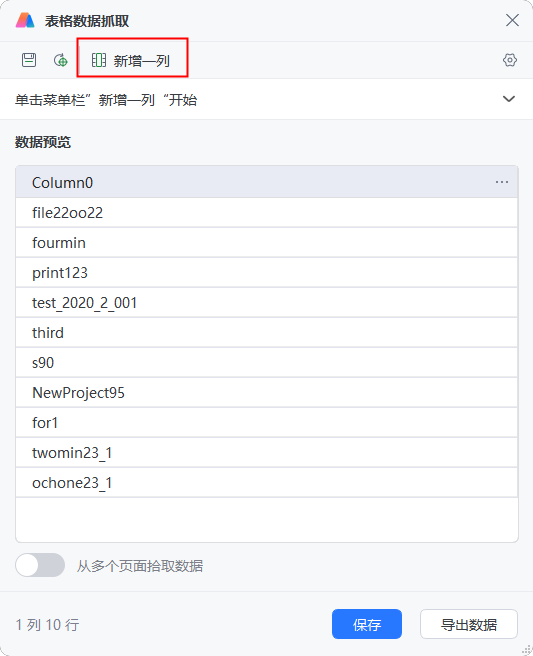Open the Column0 three-dot options menu
Image resolution: width=533 pixels, height=656 pixels.
tap(502, 182)
